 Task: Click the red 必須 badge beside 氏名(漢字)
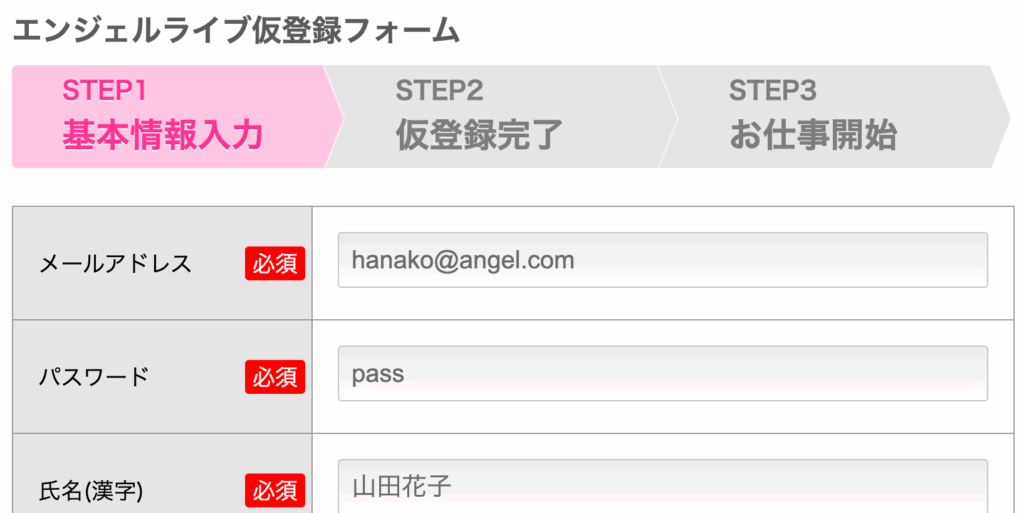[275, 490]
